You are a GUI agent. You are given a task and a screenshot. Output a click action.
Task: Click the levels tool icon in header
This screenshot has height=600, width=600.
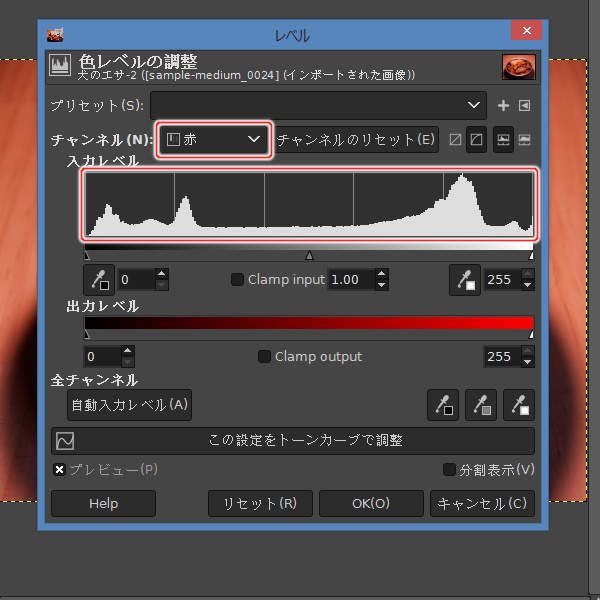60,65
